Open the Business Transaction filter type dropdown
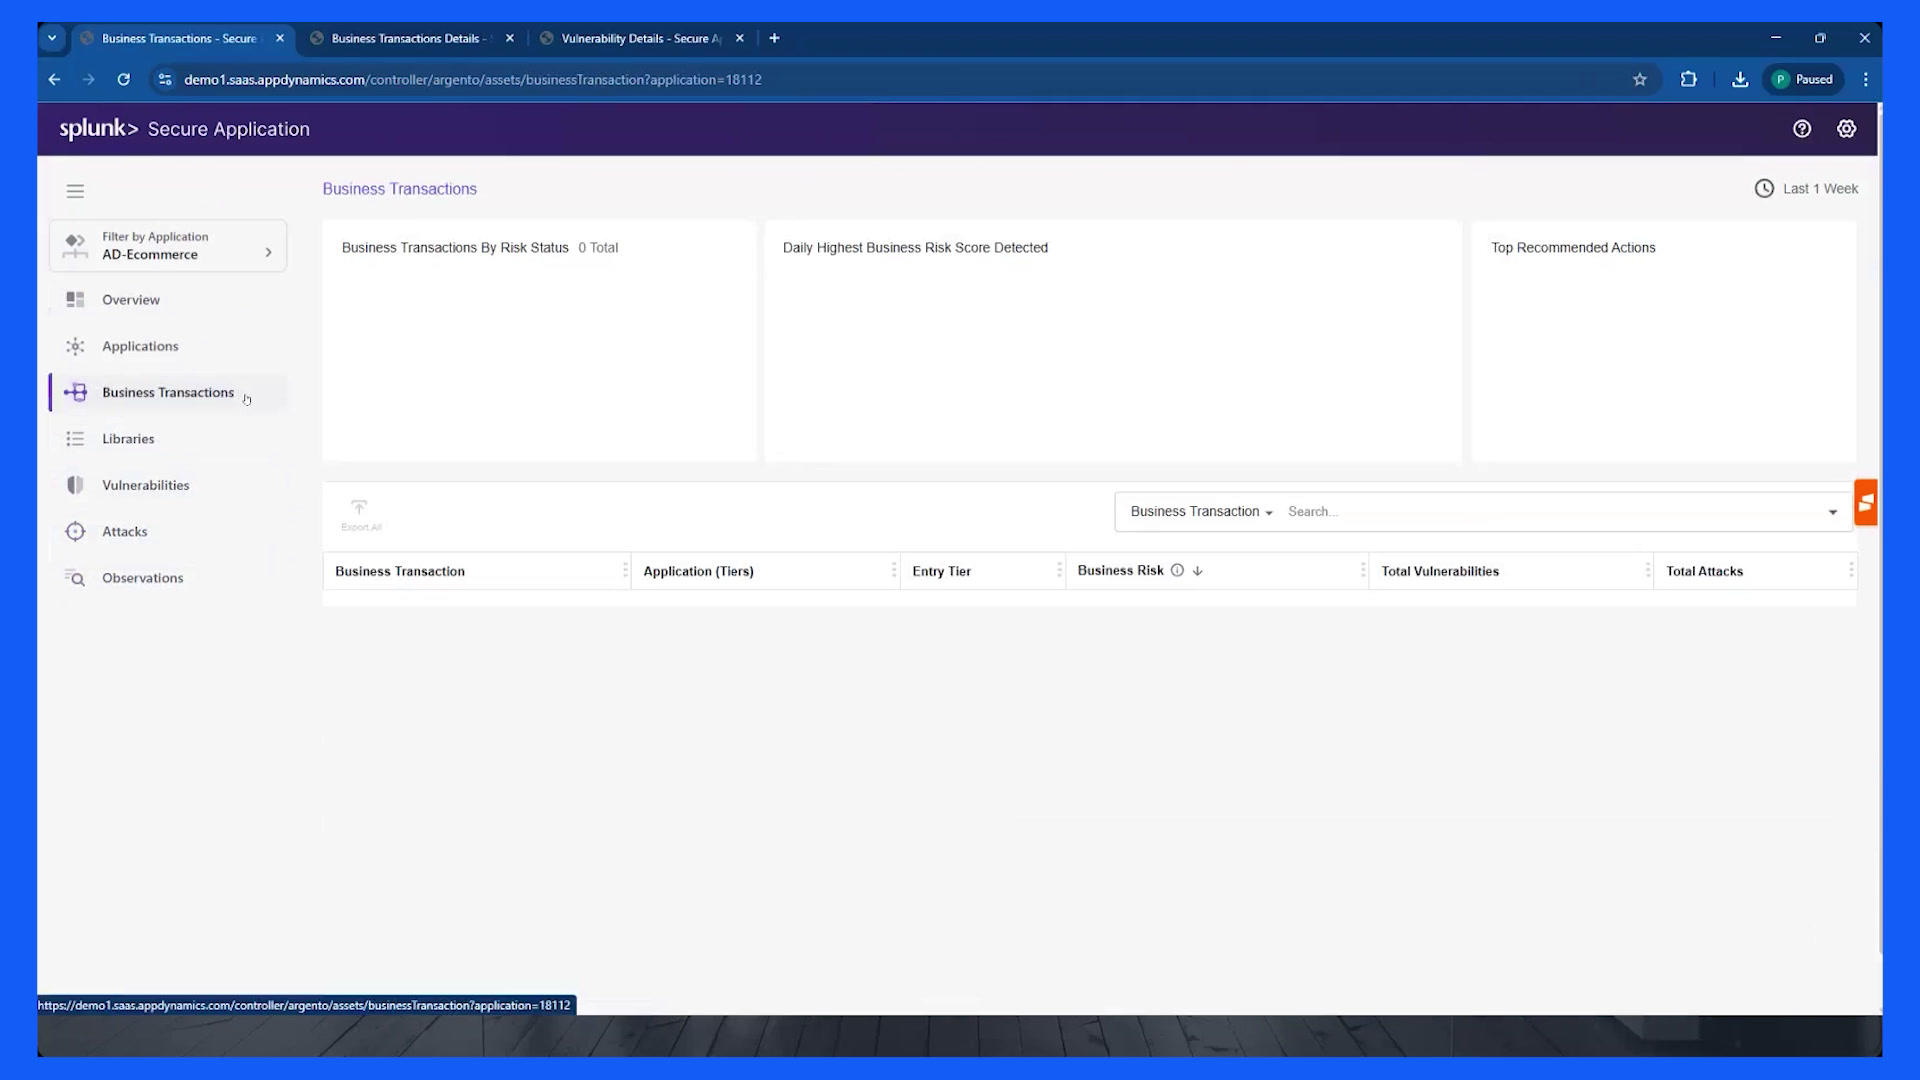The image size is (1920, 1080). (1201, 512)
